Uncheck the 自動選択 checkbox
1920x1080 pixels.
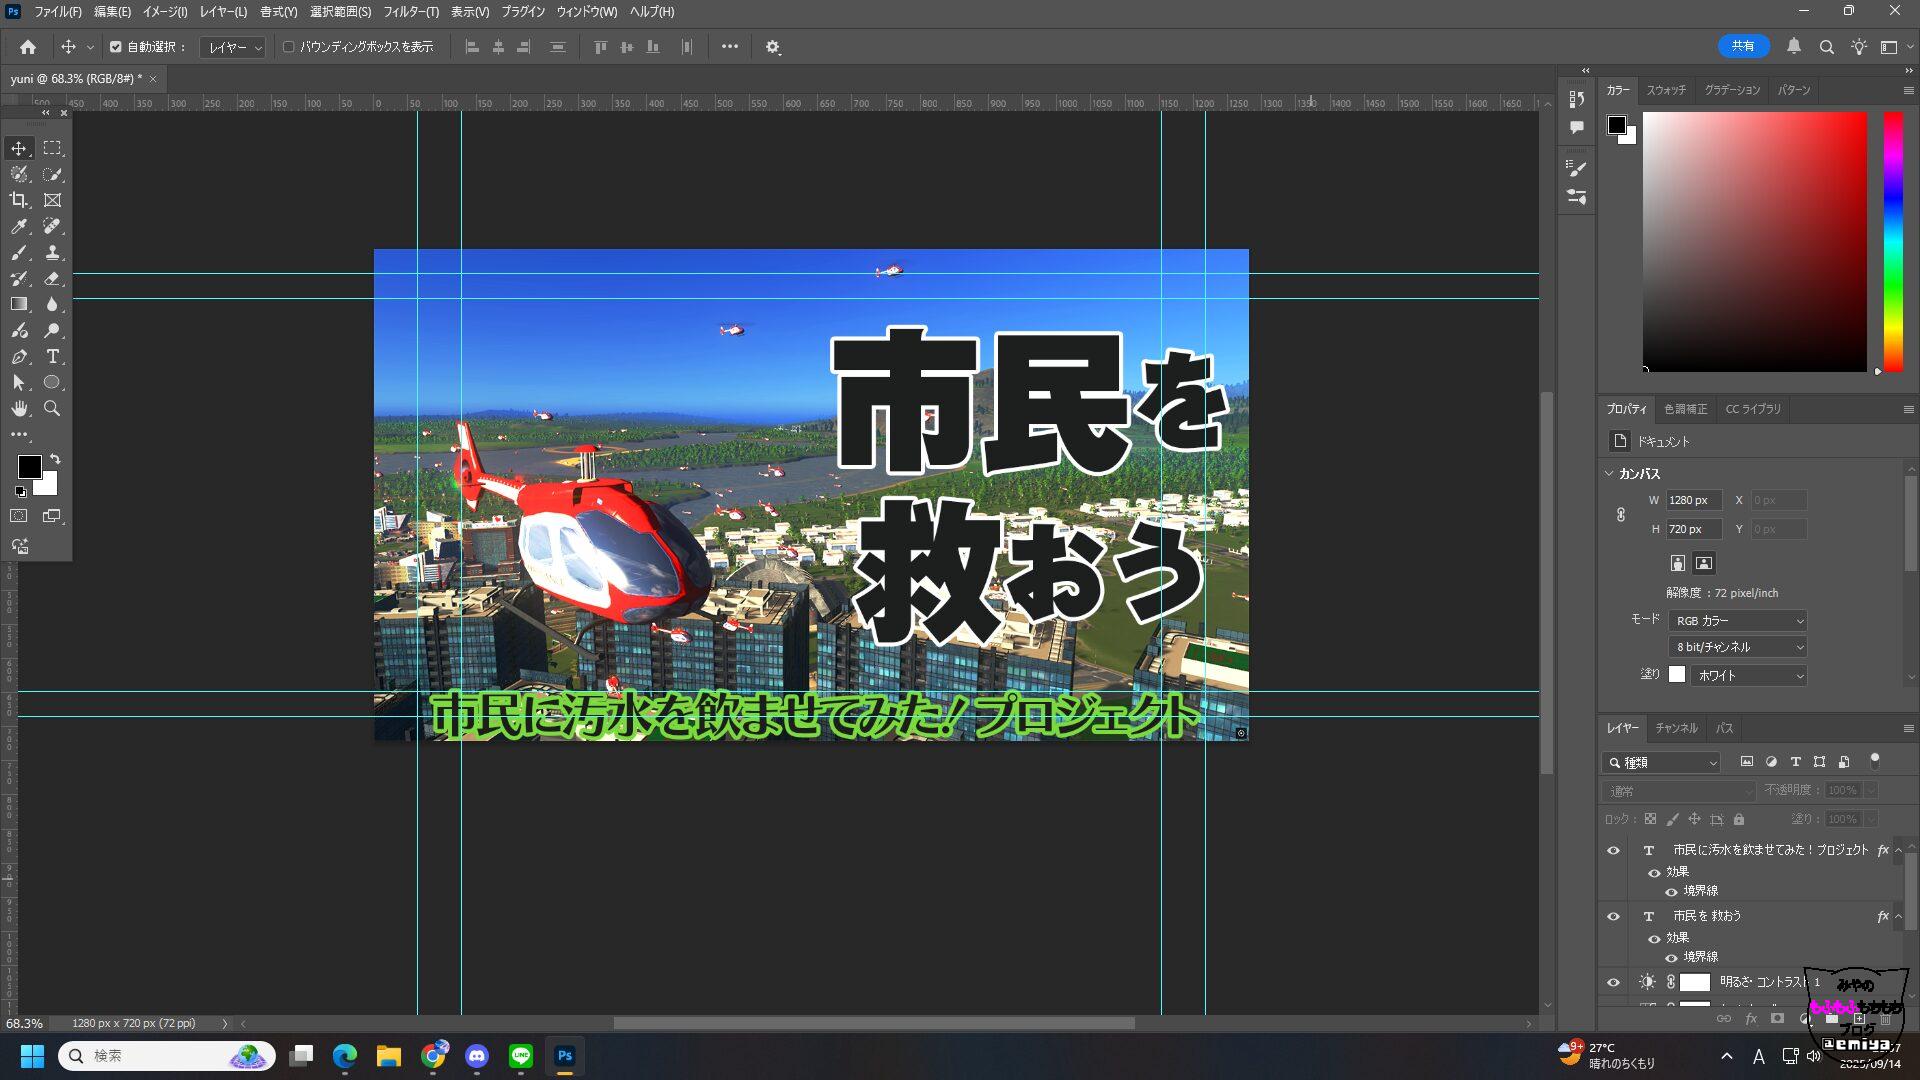pyautogui.click(x=116, y=47)
